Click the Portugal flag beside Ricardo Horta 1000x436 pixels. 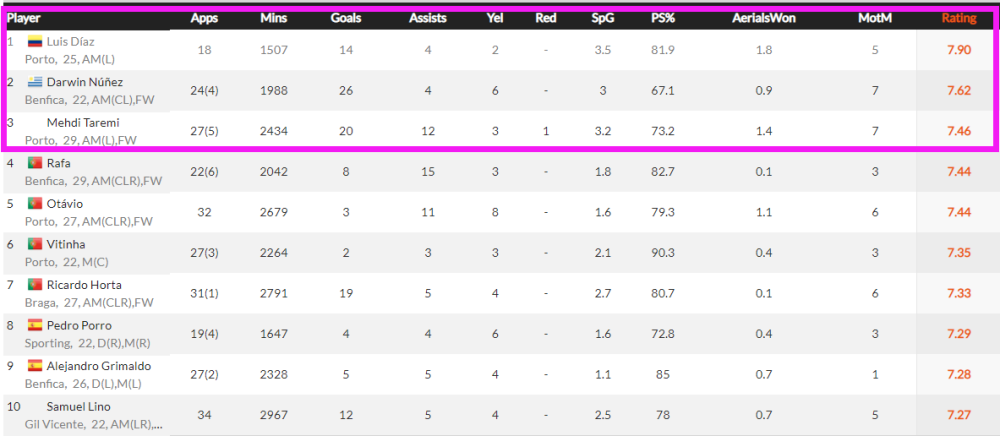(34, 285)
